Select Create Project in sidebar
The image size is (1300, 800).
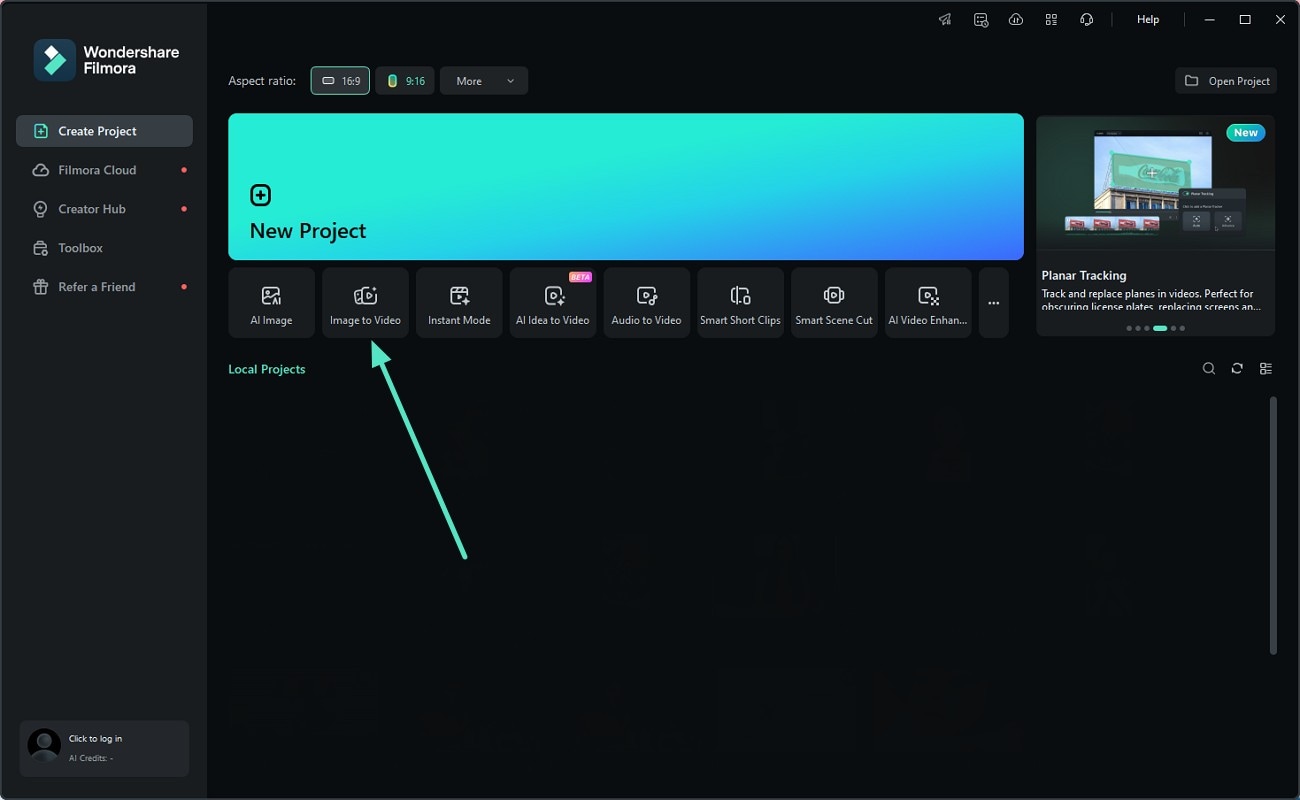coord(104,131)
